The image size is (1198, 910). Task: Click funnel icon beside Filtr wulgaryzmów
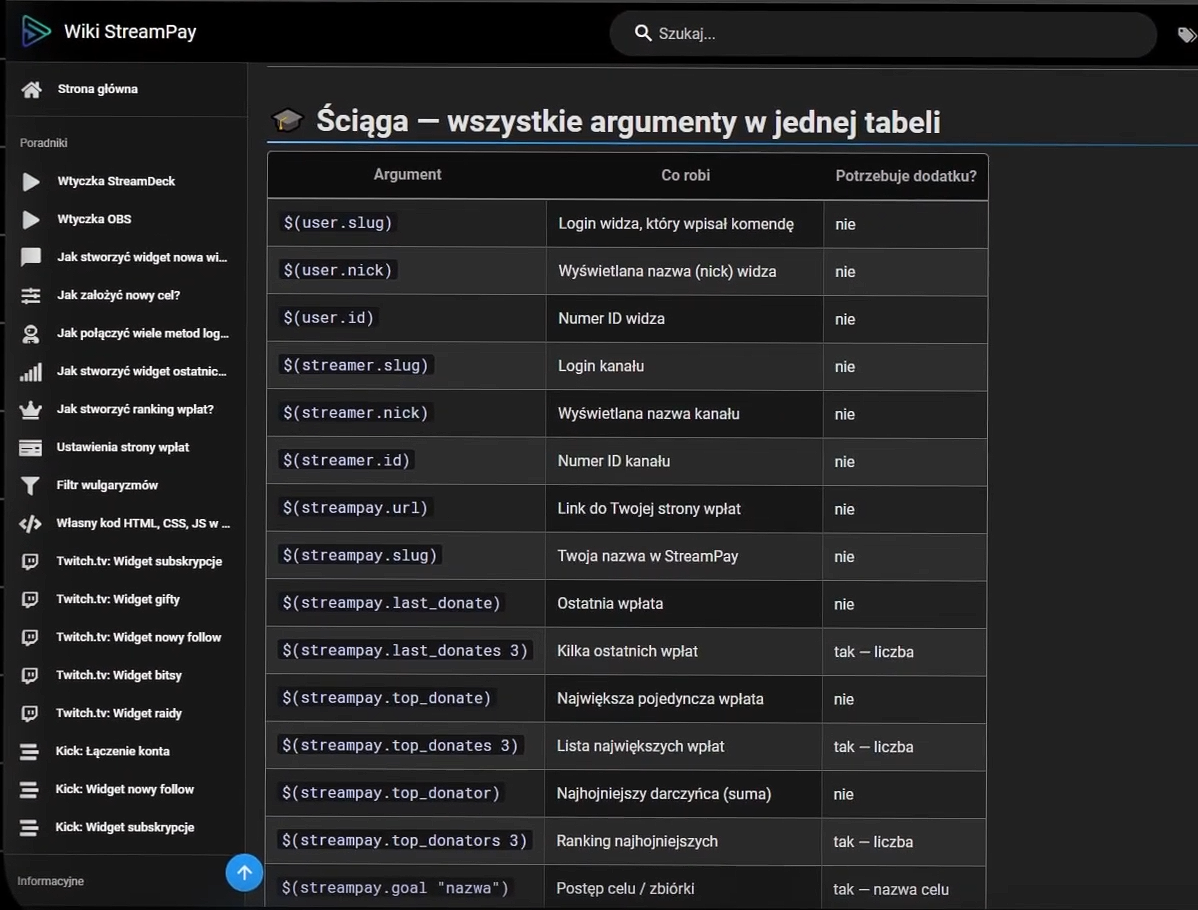(x=31, y=485)
